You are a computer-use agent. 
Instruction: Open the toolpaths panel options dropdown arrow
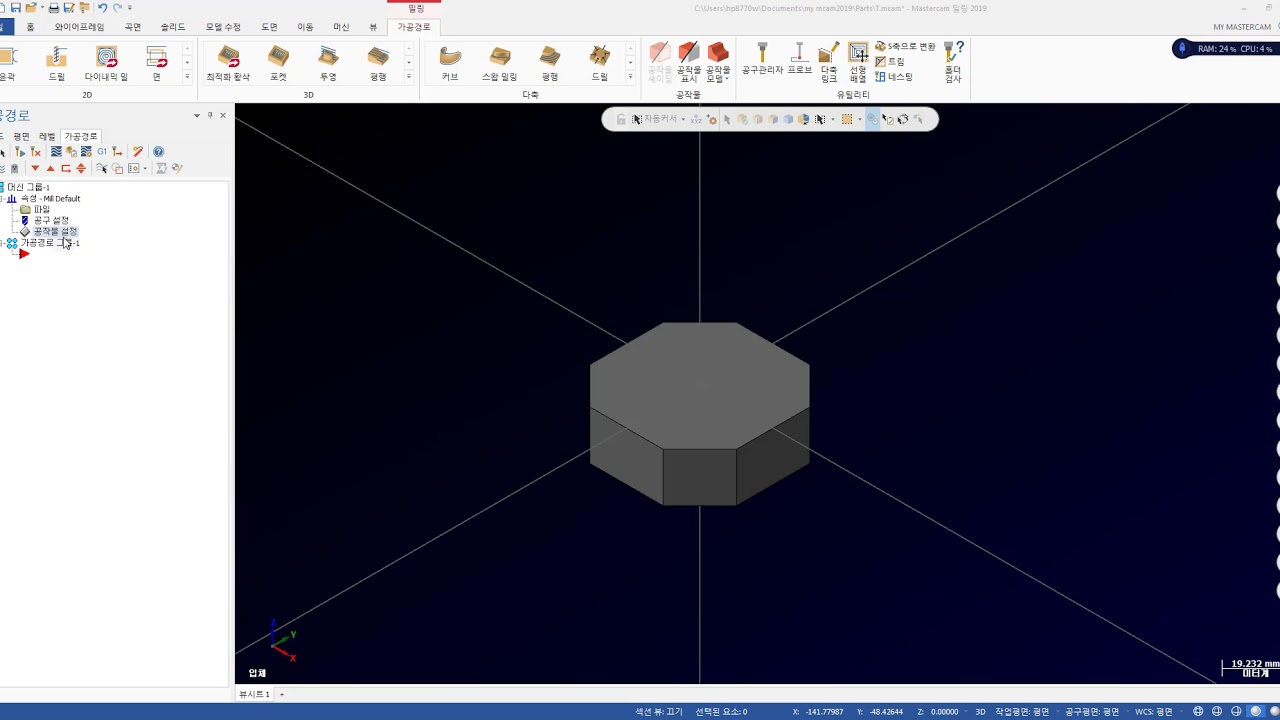[197, 116]
